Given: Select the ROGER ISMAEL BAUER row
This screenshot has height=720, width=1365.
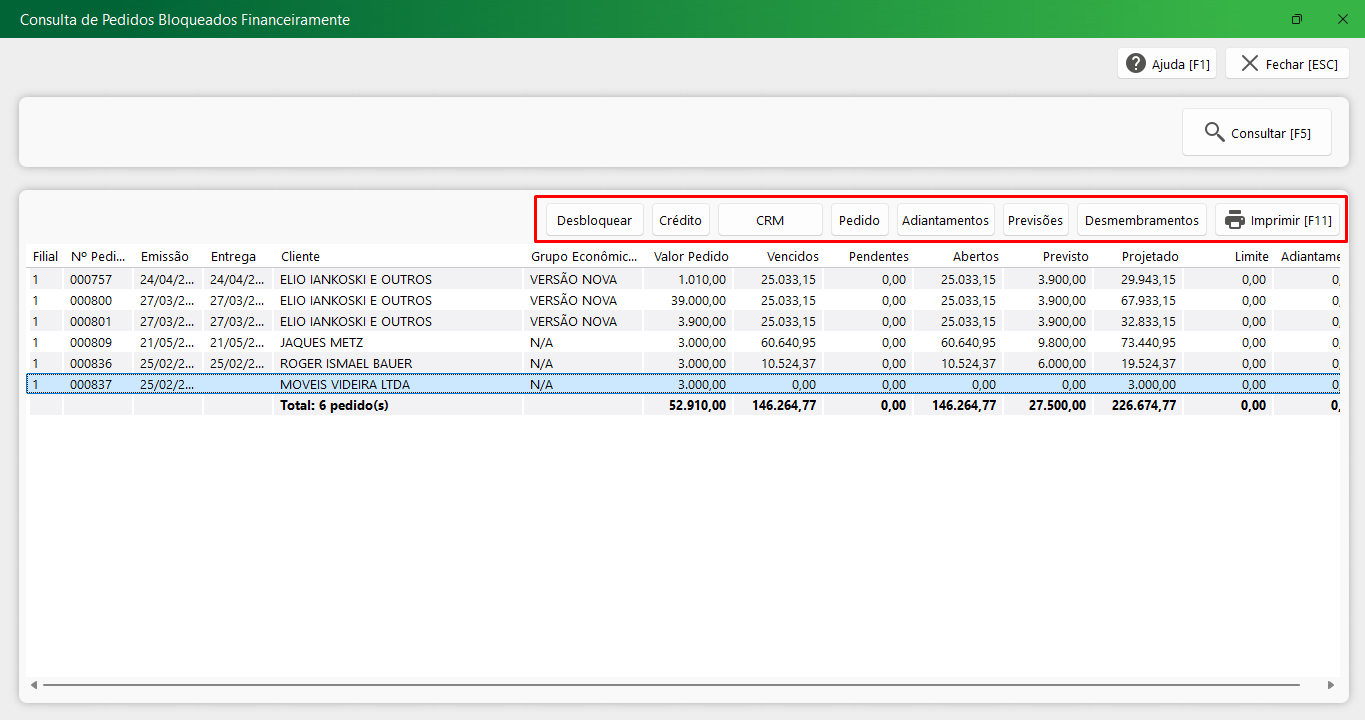Looking at the screenshot, I should (345, 364).
